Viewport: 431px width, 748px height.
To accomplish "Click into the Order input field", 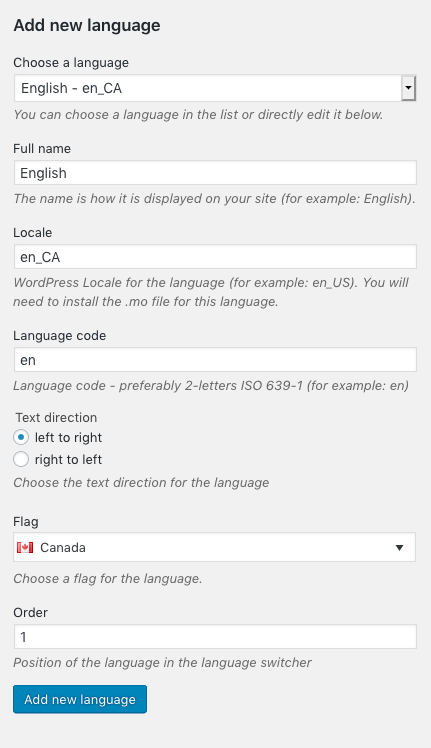I will tap(215, 636).
